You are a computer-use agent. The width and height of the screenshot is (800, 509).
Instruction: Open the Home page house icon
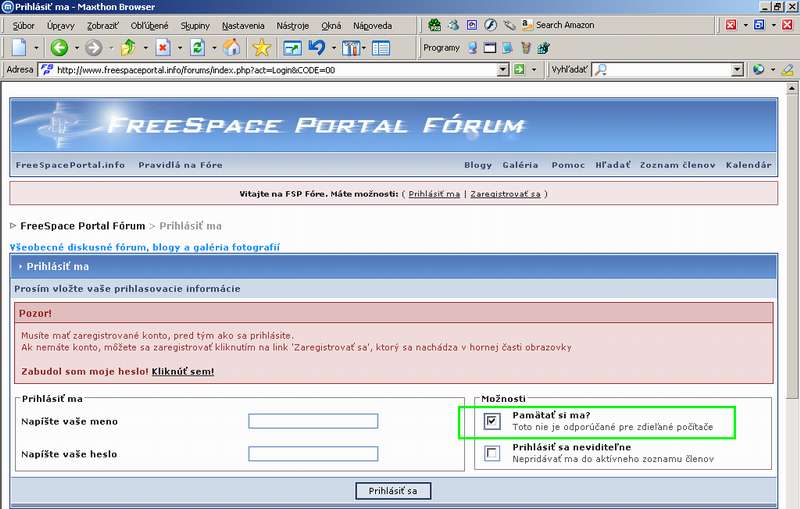click(232, 48)
